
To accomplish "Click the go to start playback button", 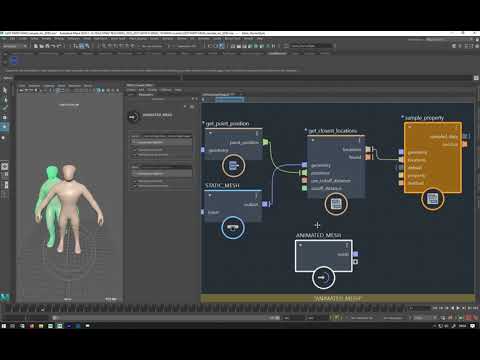I will coord(435,308).
